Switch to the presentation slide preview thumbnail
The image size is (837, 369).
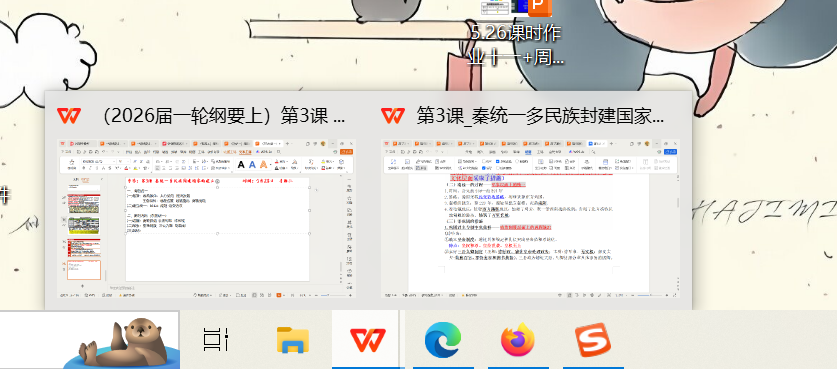point(207,218)
